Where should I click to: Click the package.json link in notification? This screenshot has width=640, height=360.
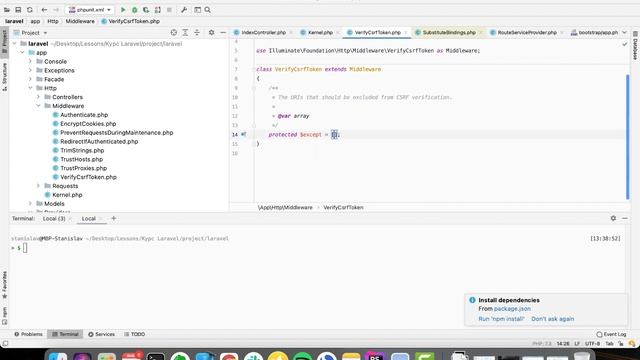click(512, 309)
